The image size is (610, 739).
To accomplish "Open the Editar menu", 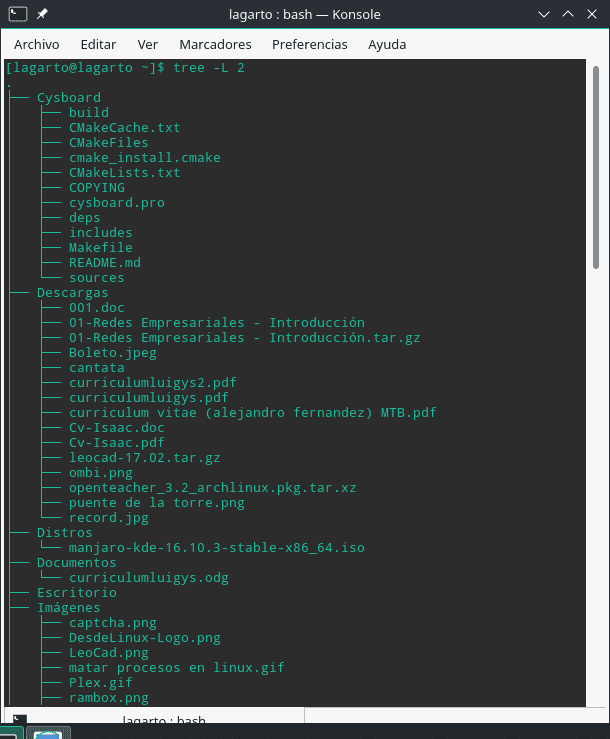I will (x=98, y=44).
